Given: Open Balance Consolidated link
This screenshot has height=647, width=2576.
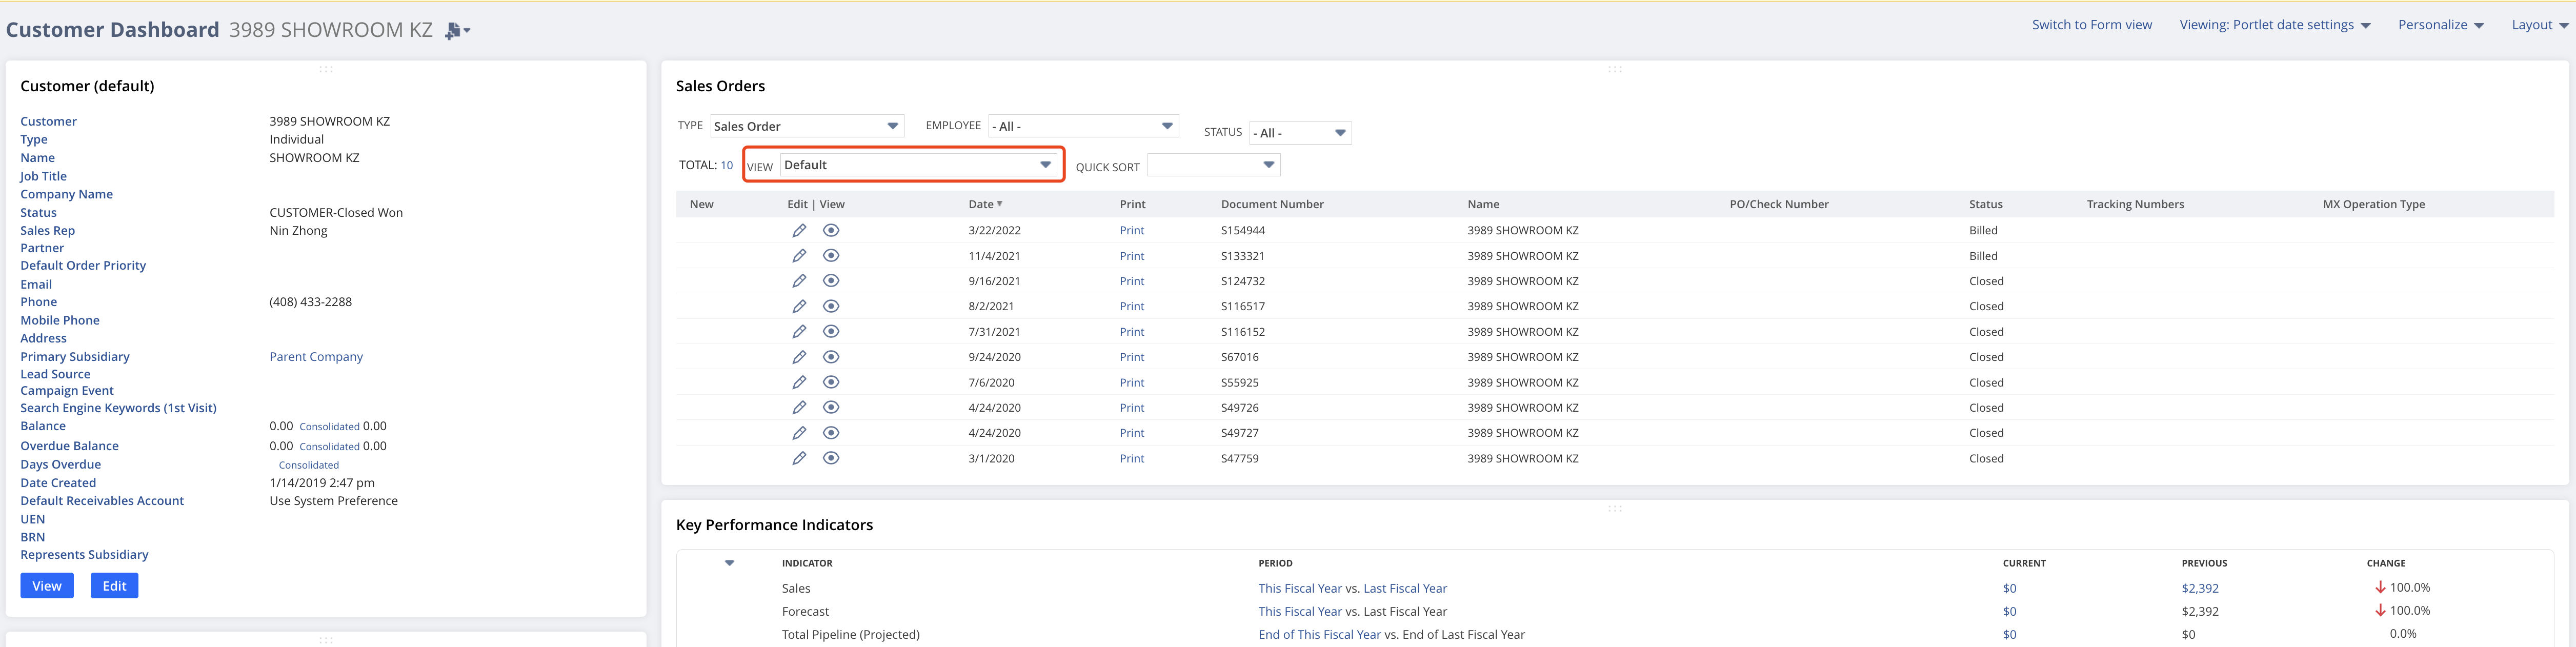Looking at the screenshot, I should (329, 427).
